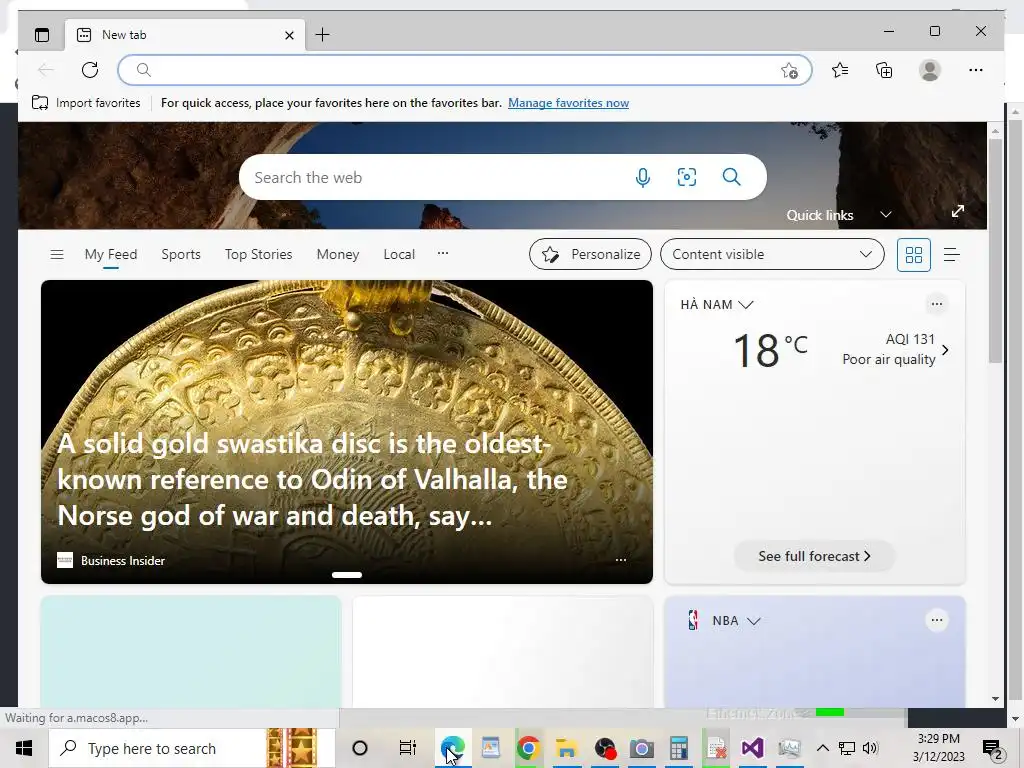1024x768 pixels.
Task: Open the Content visible dropdown
Action: coord(772,254)
